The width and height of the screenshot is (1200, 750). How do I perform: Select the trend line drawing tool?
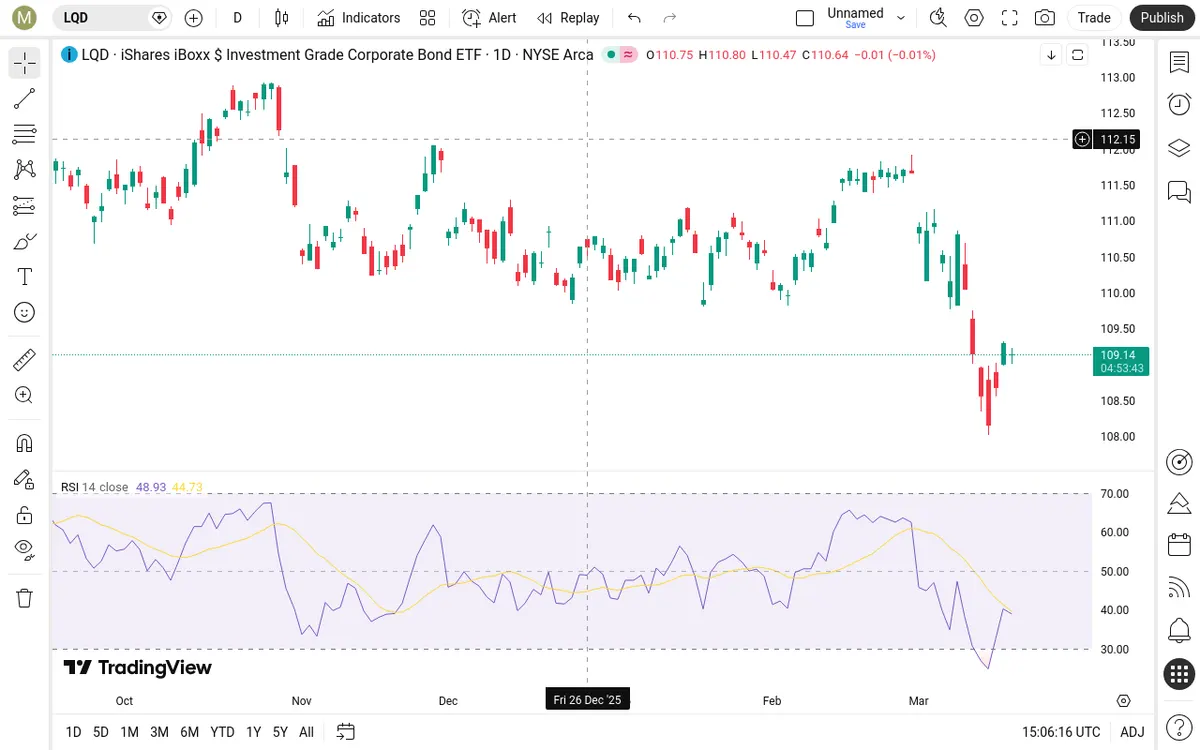click(25, 98)
